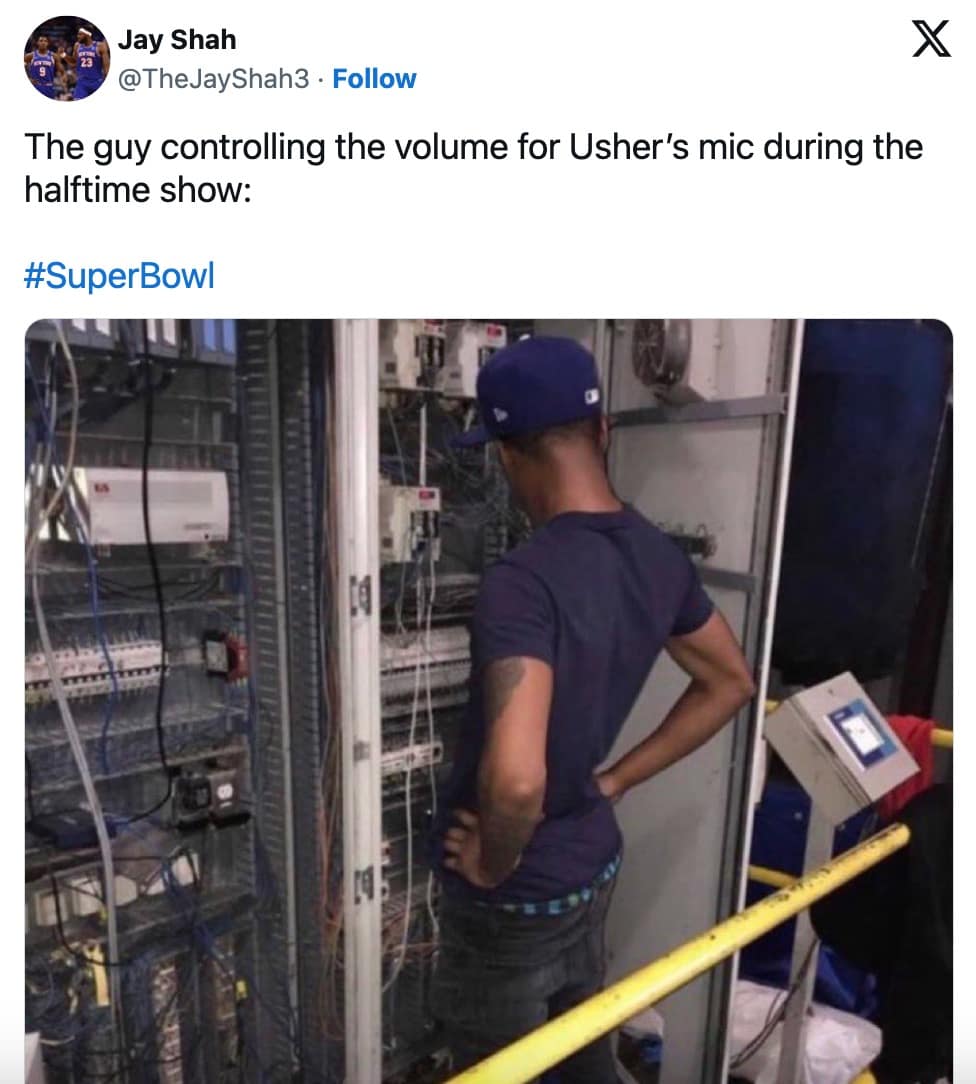Open Jay Shah's profile avatar
Image resolution: width=976 pixels, height=1084 pixels.
(x=67, y=58)
